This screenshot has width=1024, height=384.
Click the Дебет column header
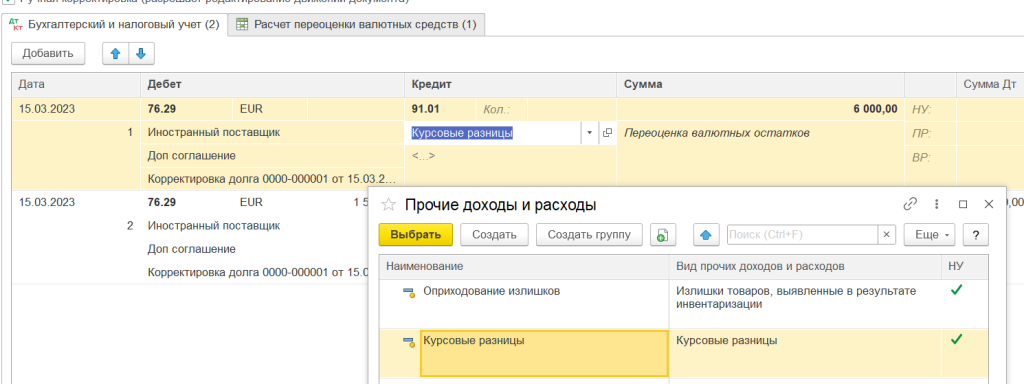(x=272, y=85)
